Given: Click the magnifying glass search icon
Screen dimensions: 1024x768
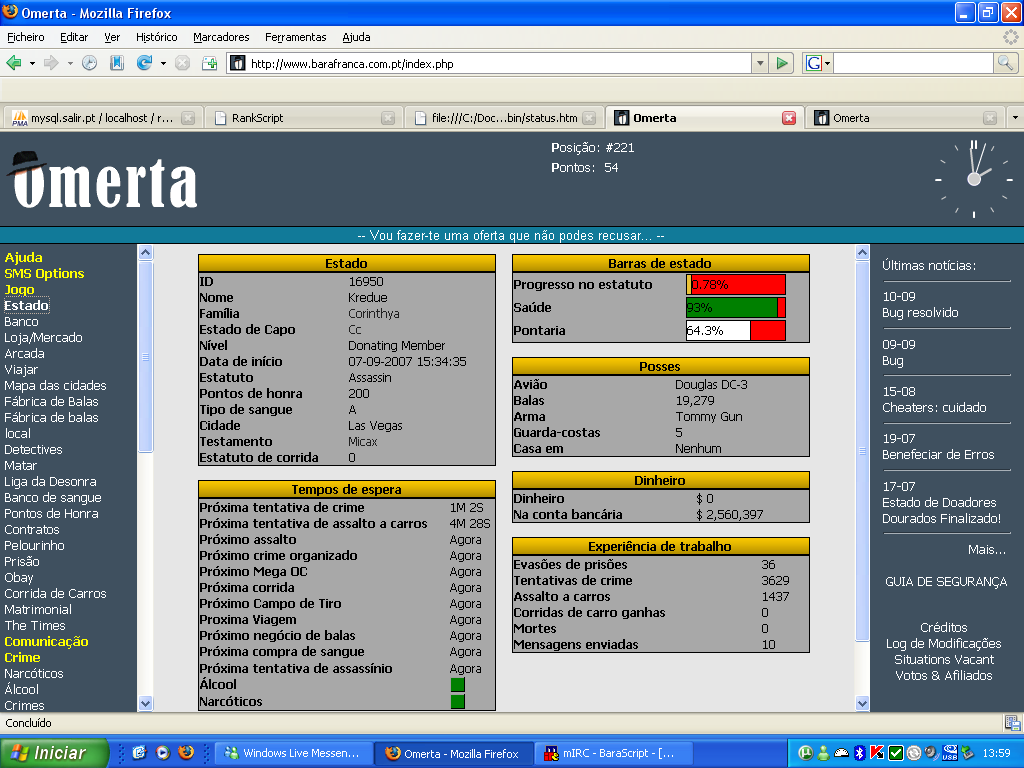Looking at the screenshot, I should pos(1005,63).
